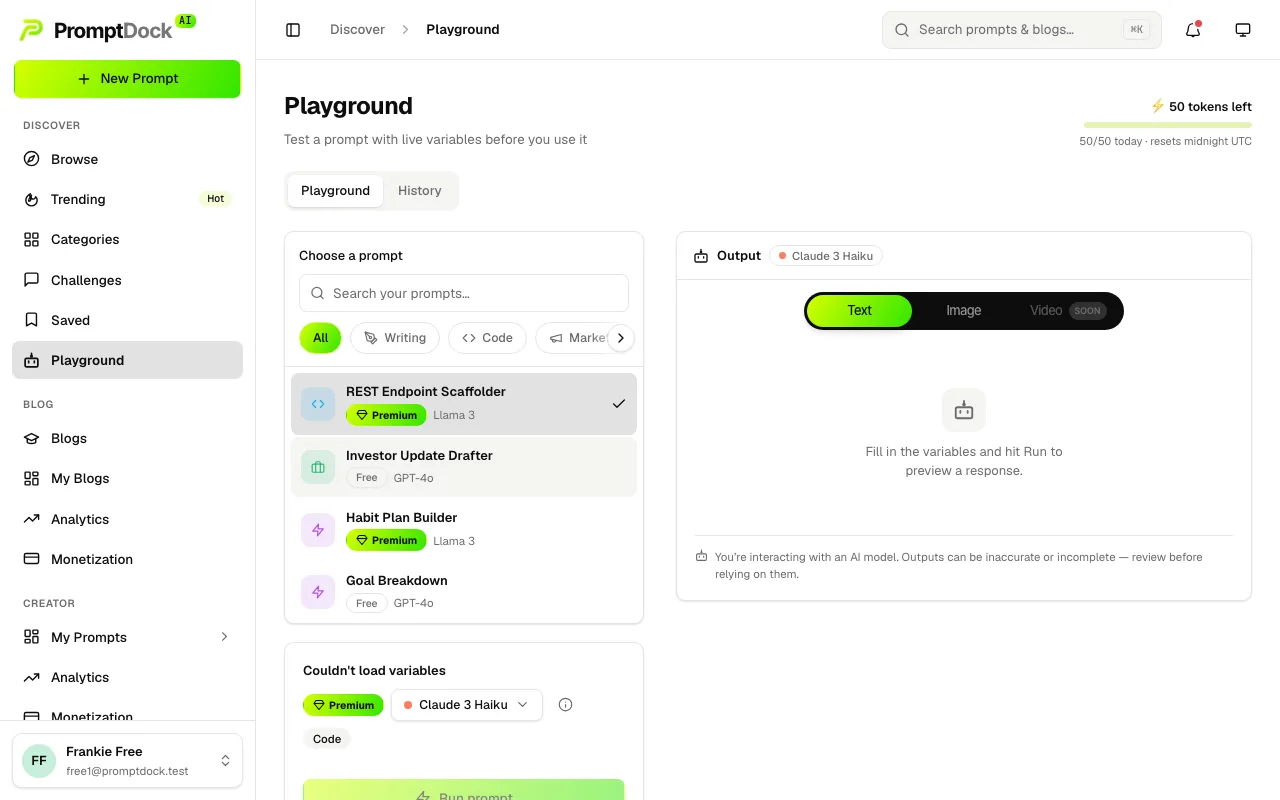Click the Search prompts & blogs field
This screenshot has height=800, width=1280.
pos(1022,30)
